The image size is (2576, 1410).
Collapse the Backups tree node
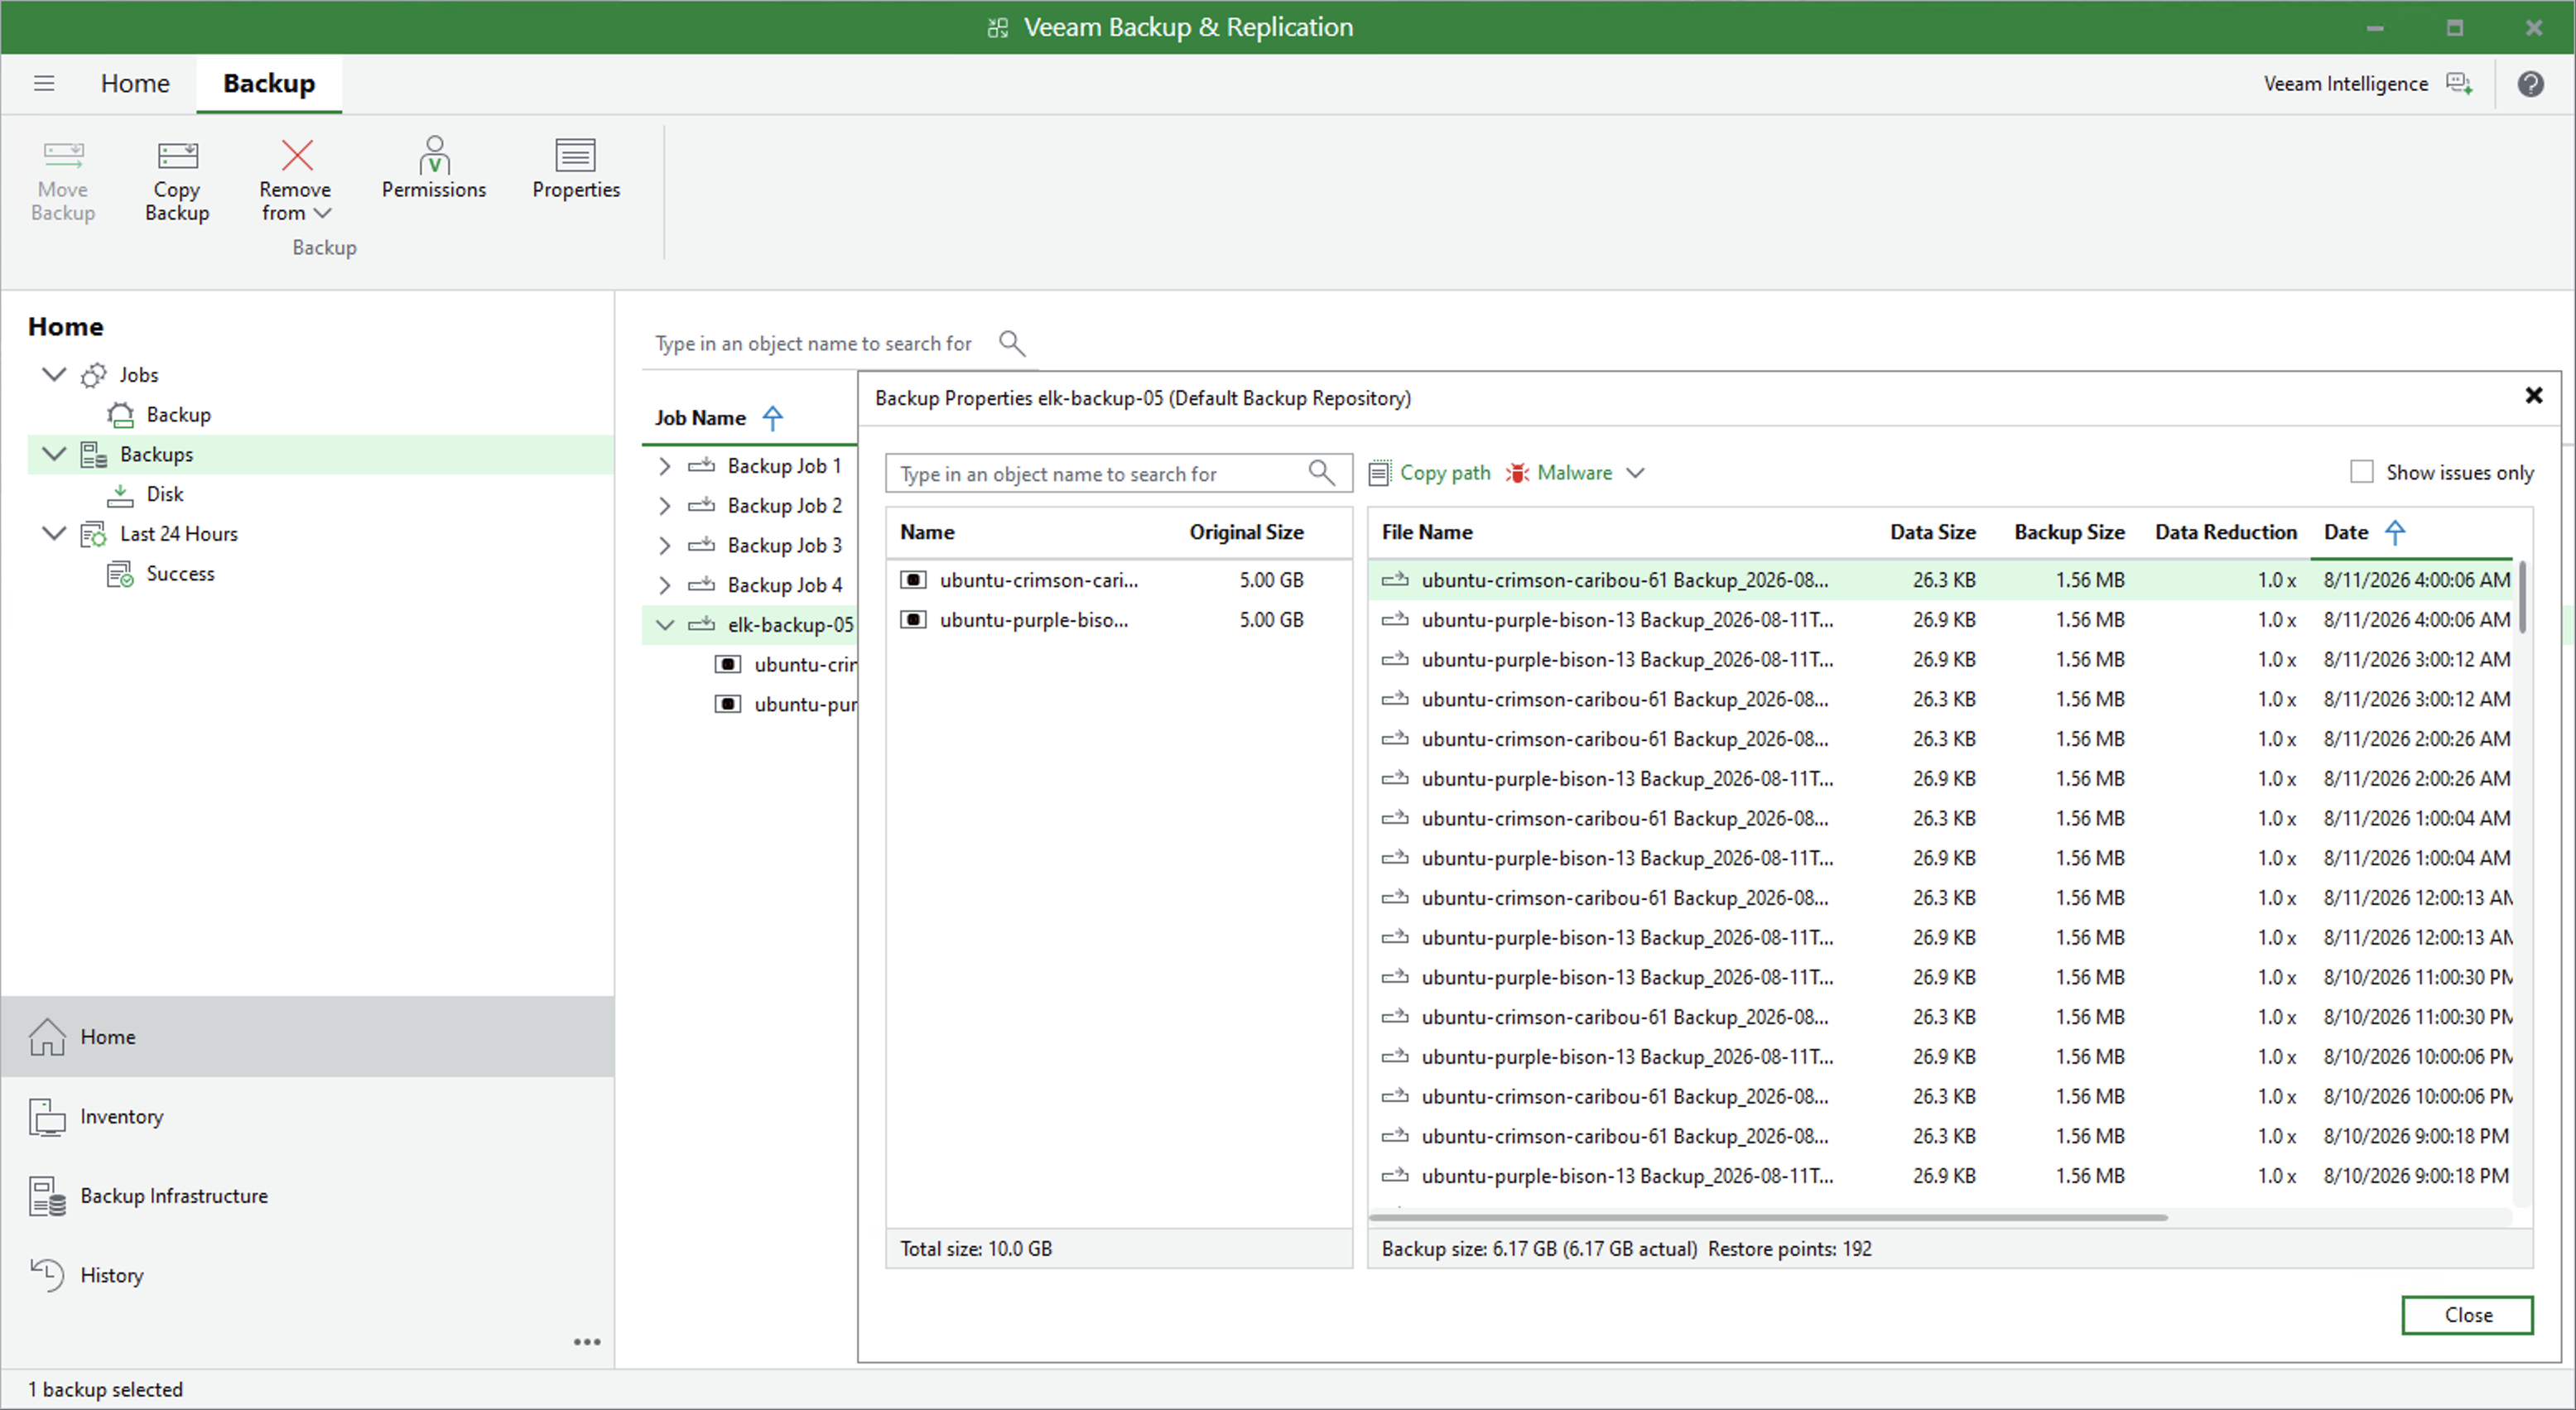(x=54, y=454)
